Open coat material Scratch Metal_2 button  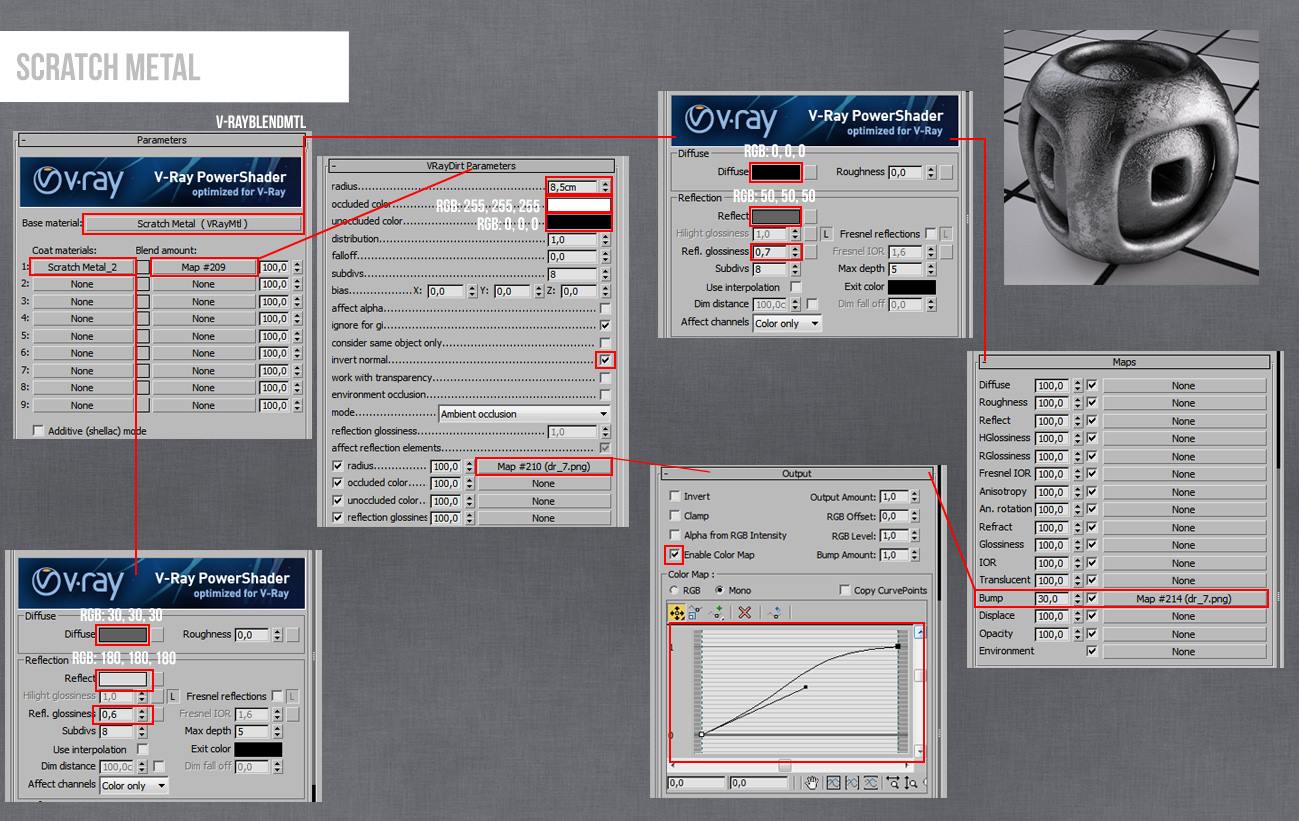click(x=82, y=267)
